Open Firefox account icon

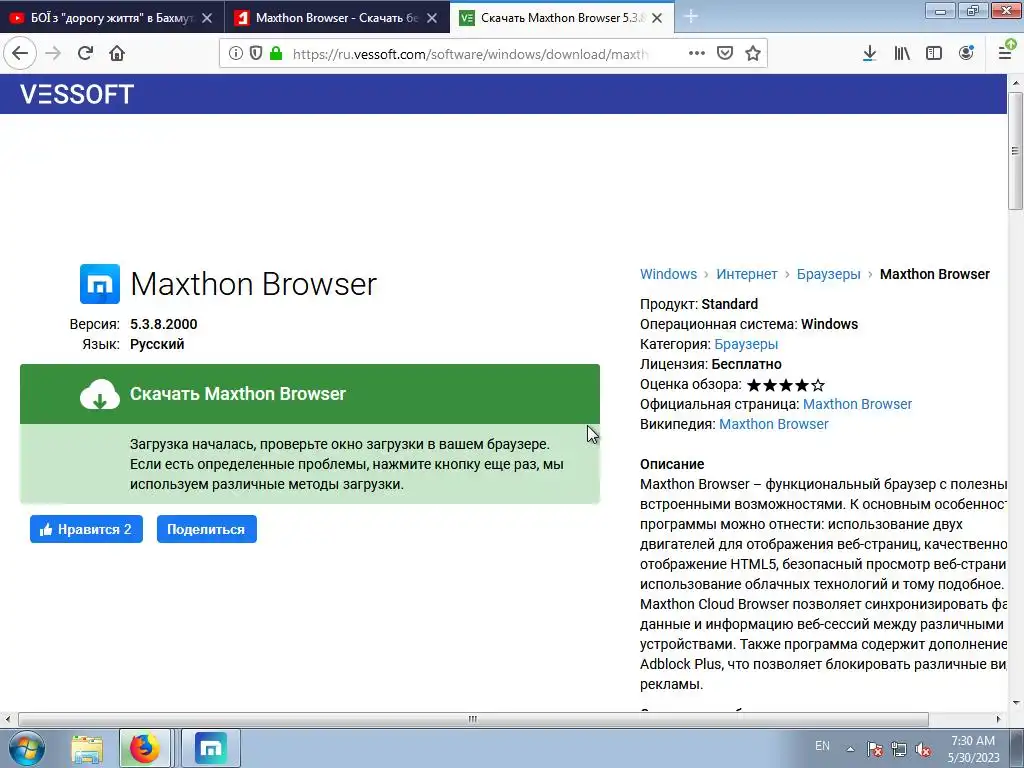967,54
